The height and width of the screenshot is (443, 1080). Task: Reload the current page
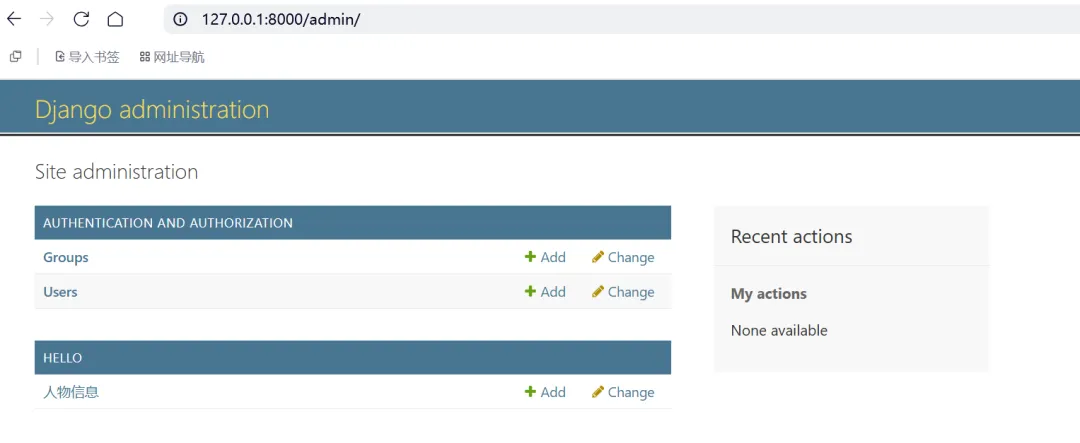pos(81,19)
